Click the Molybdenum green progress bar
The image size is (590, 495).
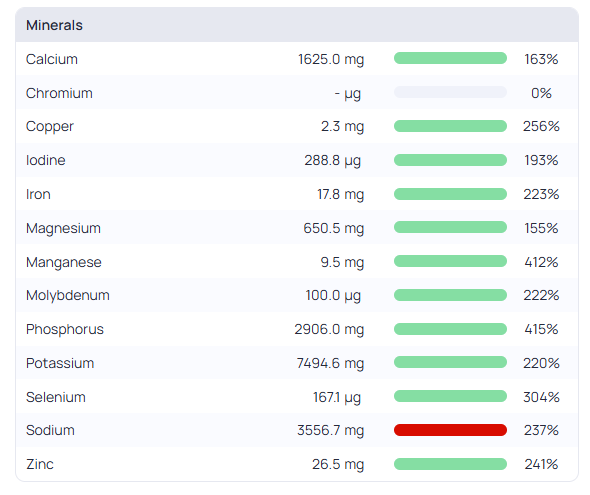pyautogui.click(x=450, y=295)
